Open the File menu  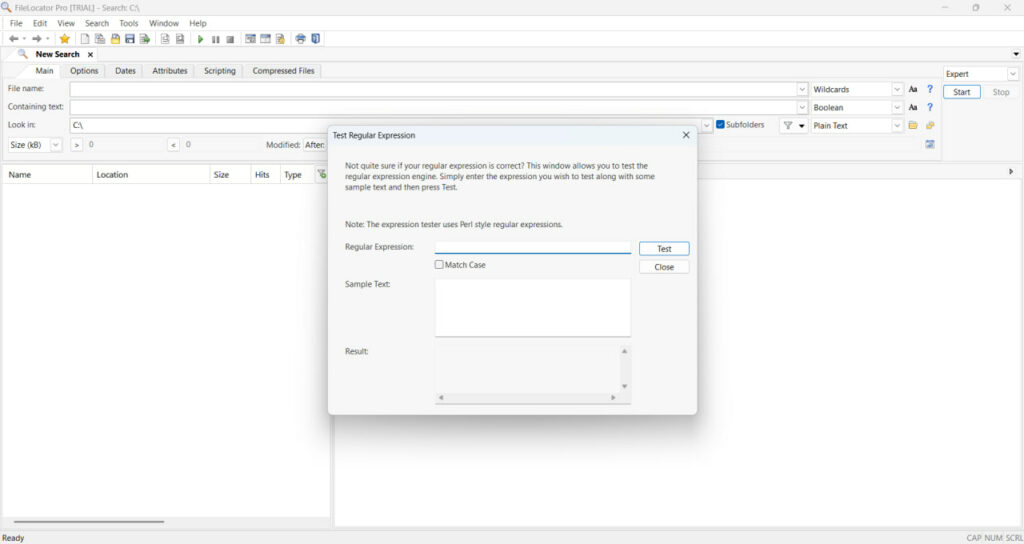click(16, 23)
